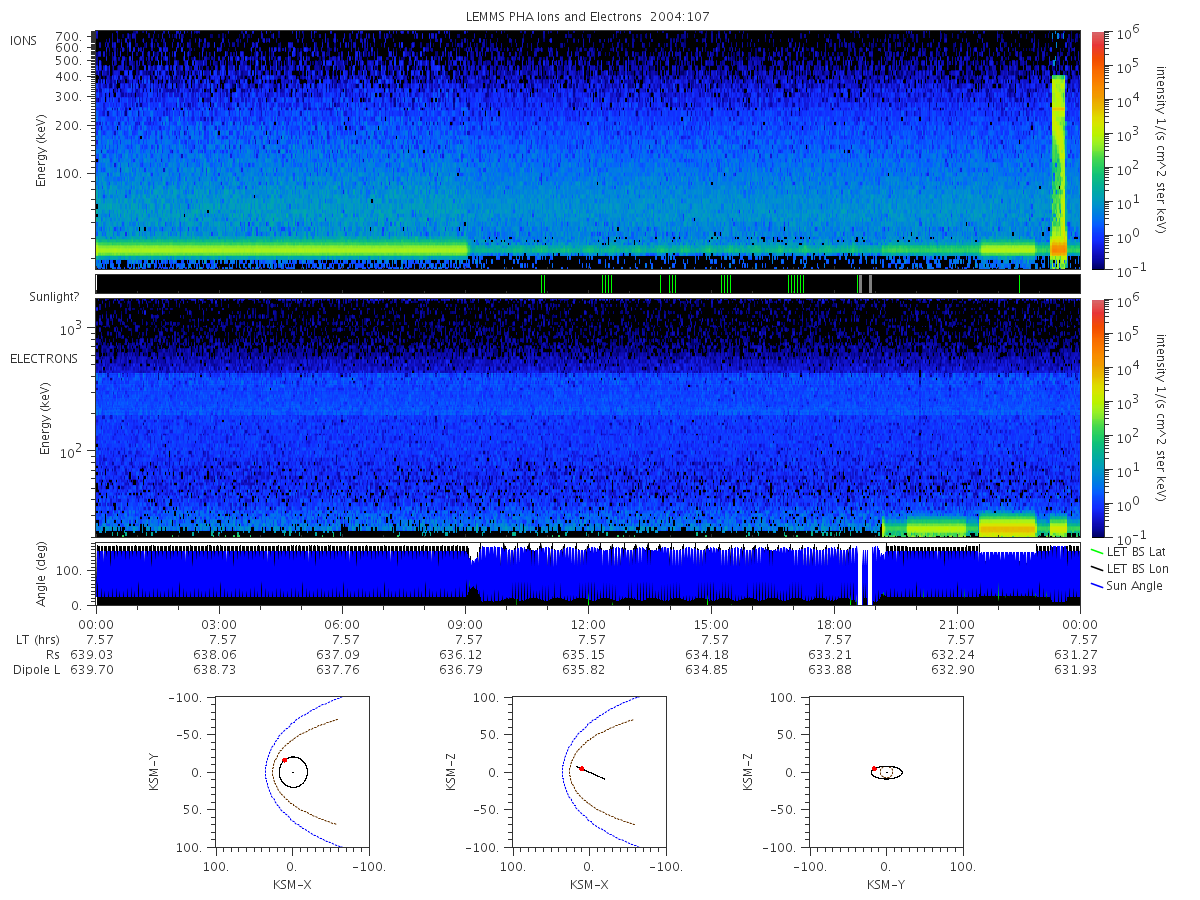Viewport: 1200px width, 900px height.
Task: Click the electrons panel "Energy (keV)" axis label
Action: point(45,419)
